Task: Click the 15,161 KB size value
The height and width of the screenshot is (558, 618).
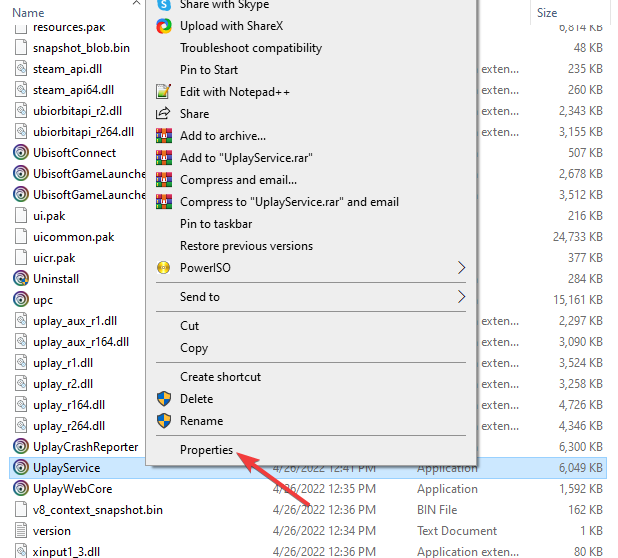Action: point(578,299)
